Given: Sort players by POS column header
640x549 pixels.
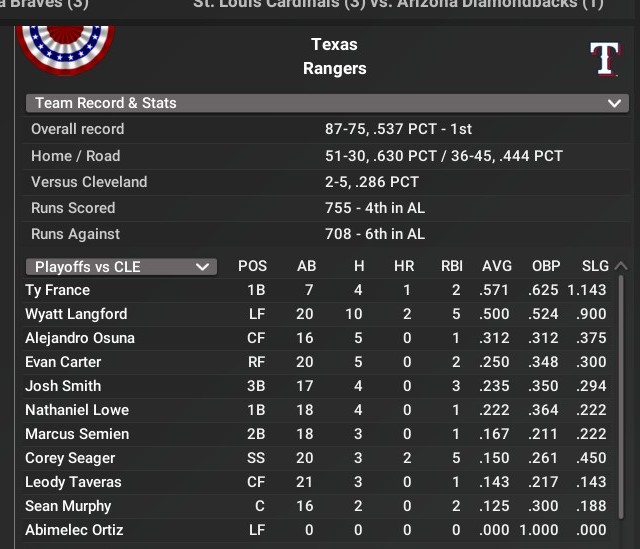Looking at the screenshot, I should (x=252, y=266).
